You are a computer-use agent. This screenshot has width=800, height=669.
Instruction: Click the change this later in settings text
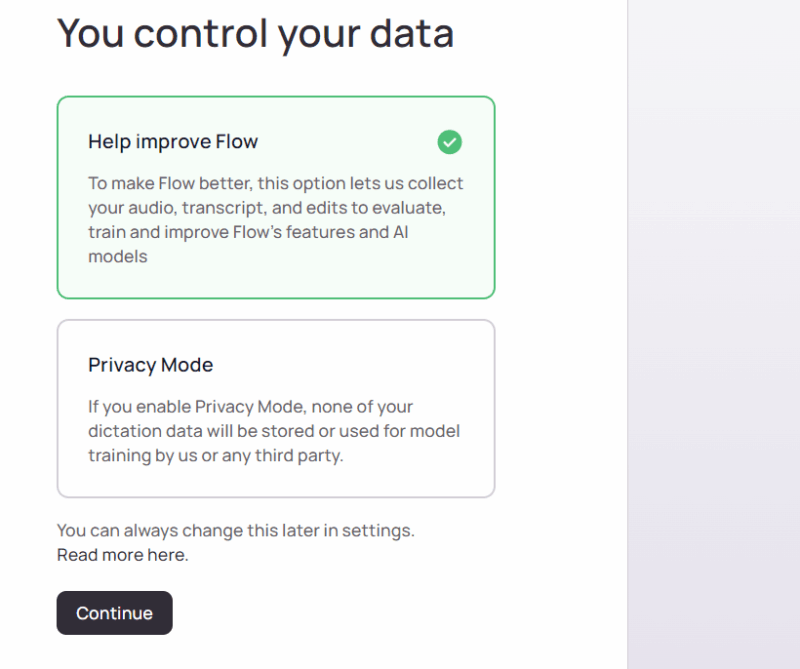(235, 530)
